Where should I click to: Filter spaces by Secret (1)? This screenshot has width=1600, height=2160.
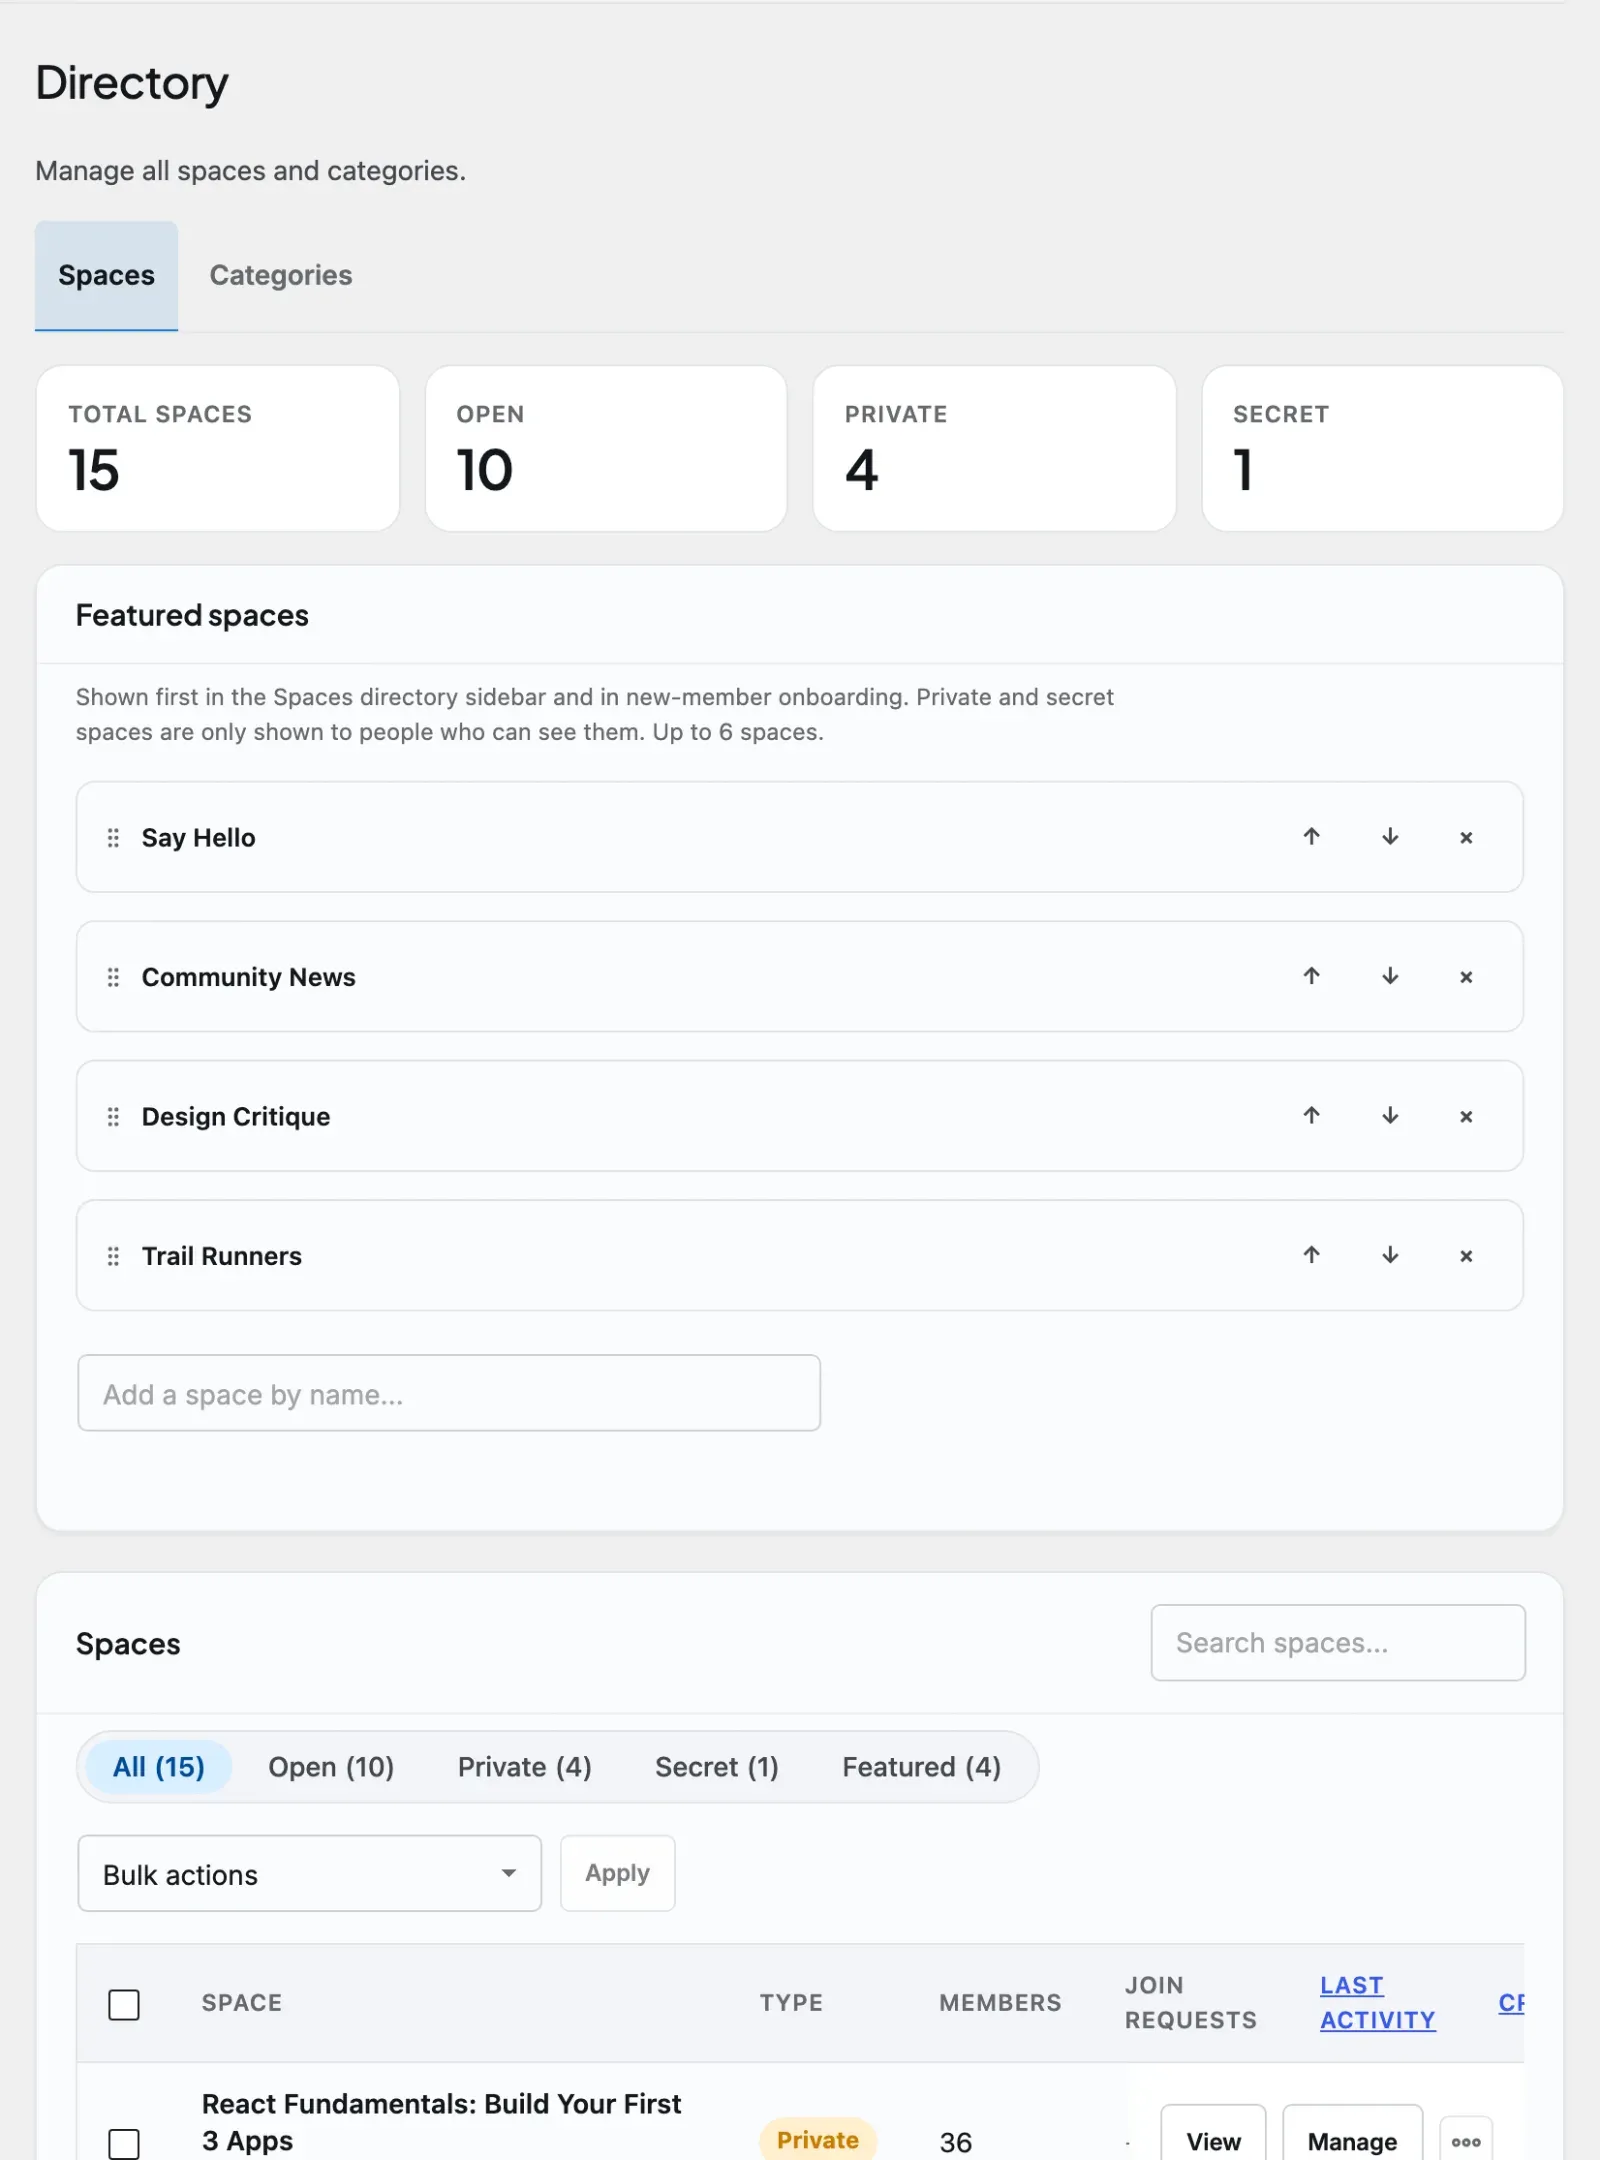click(717, 1767)
